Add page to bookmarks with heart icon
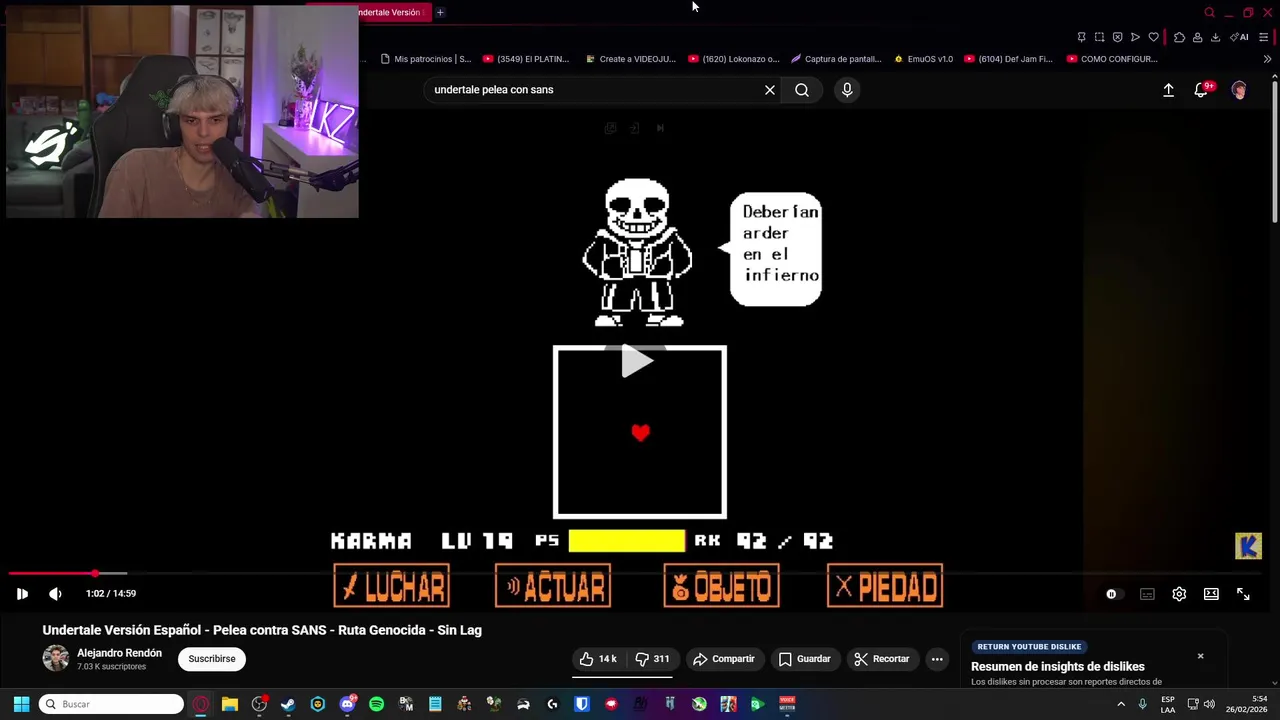Image resolution: width=1280 pixels, height=720 pixels. 1153,37
